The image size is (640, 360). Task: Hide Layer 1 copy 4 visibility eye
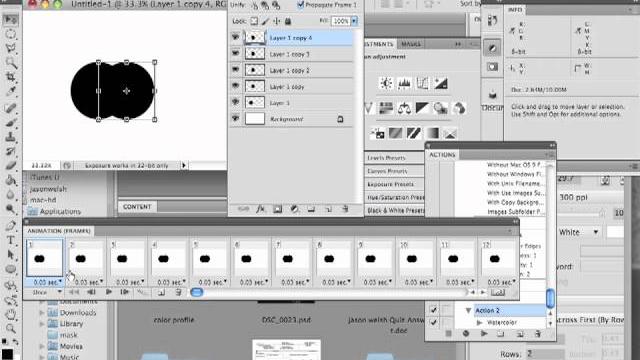coord(236,37)
